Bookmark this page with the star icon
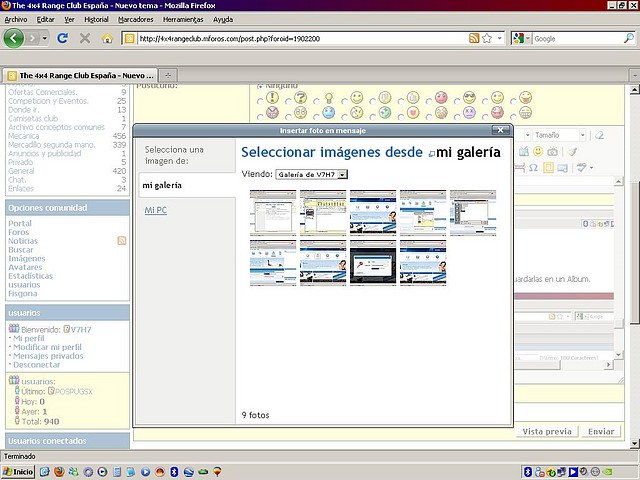The width and height of the screenshot is (640, 480). coord(487,38)
